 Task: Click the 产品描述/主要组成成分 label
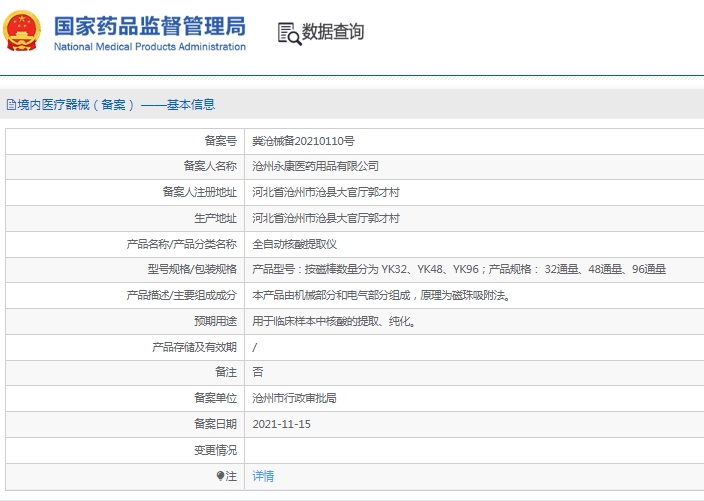click(x=181, y=295)
